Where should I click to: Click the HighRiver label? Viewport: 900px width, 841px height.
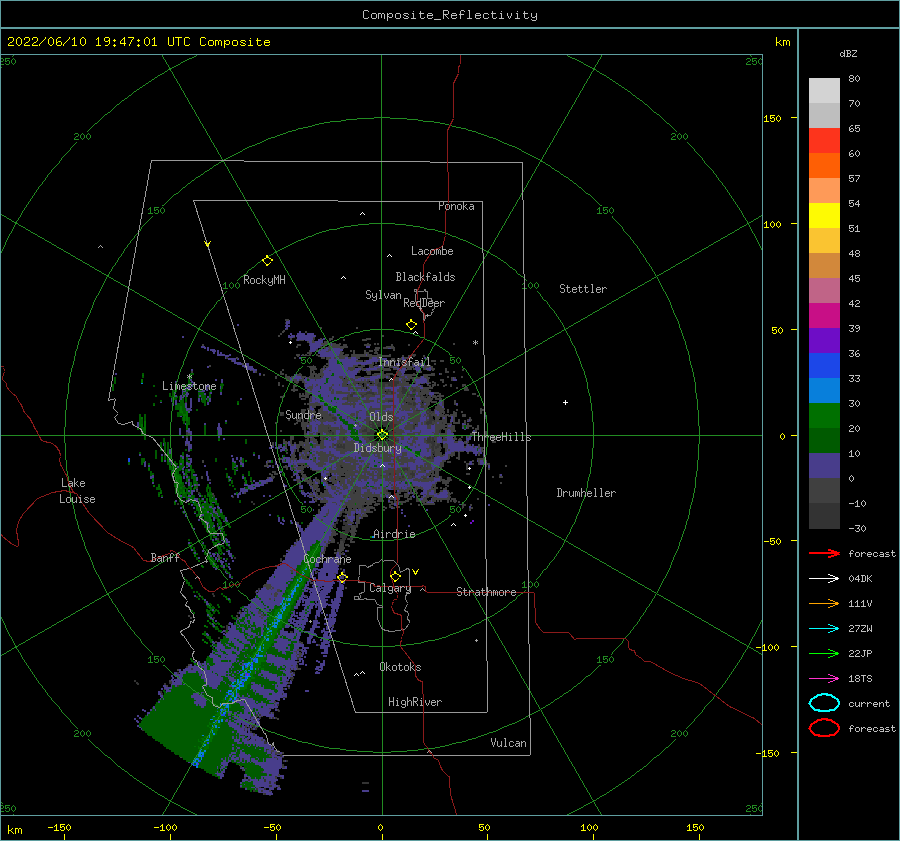click(x=415, y=702)
